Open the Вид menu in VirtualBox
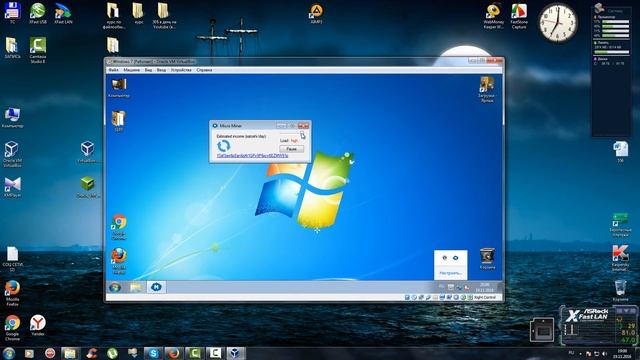 (148, 70)
